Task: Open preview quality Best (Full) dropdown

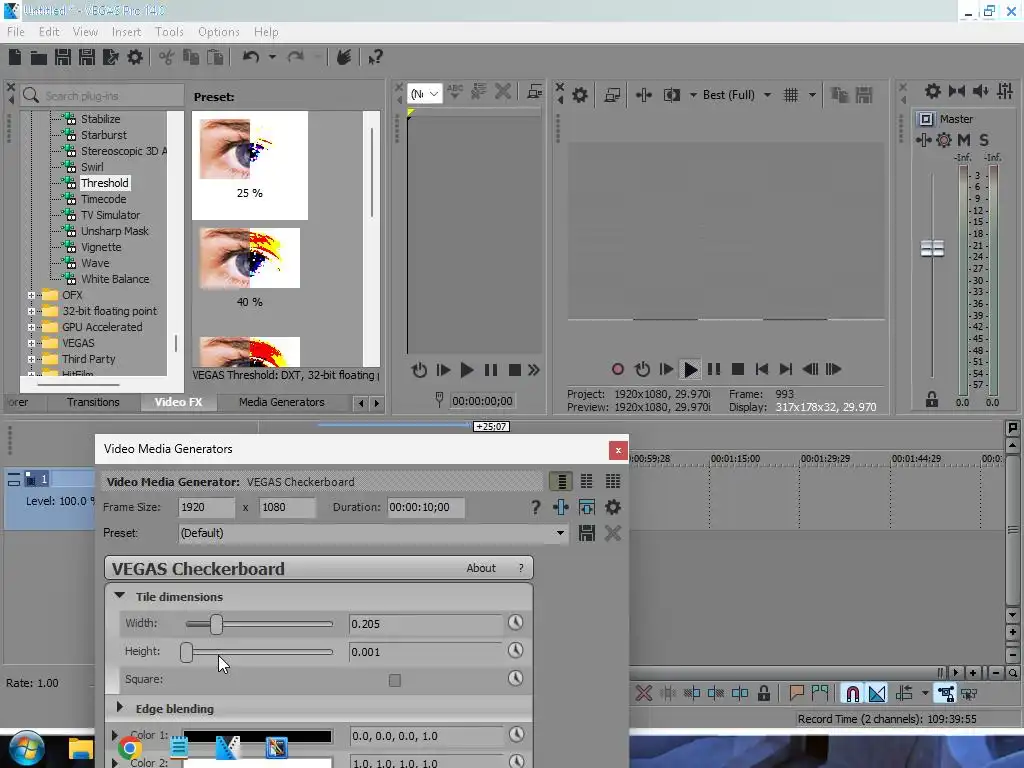Action: (737, 95)
